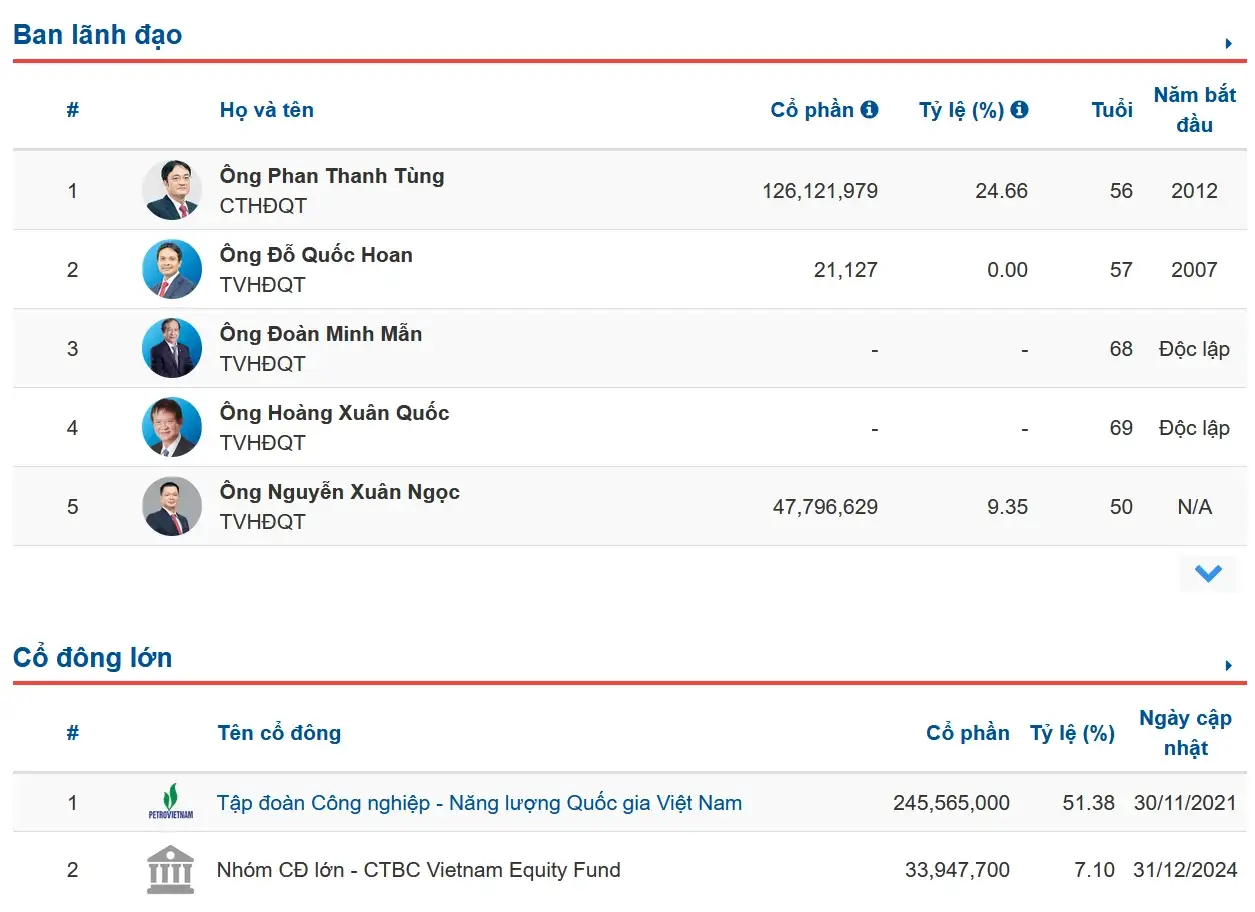Select the name Ông Phan Thanh Tùng
Screen dimensions: 1255x912
click(332, 176)
